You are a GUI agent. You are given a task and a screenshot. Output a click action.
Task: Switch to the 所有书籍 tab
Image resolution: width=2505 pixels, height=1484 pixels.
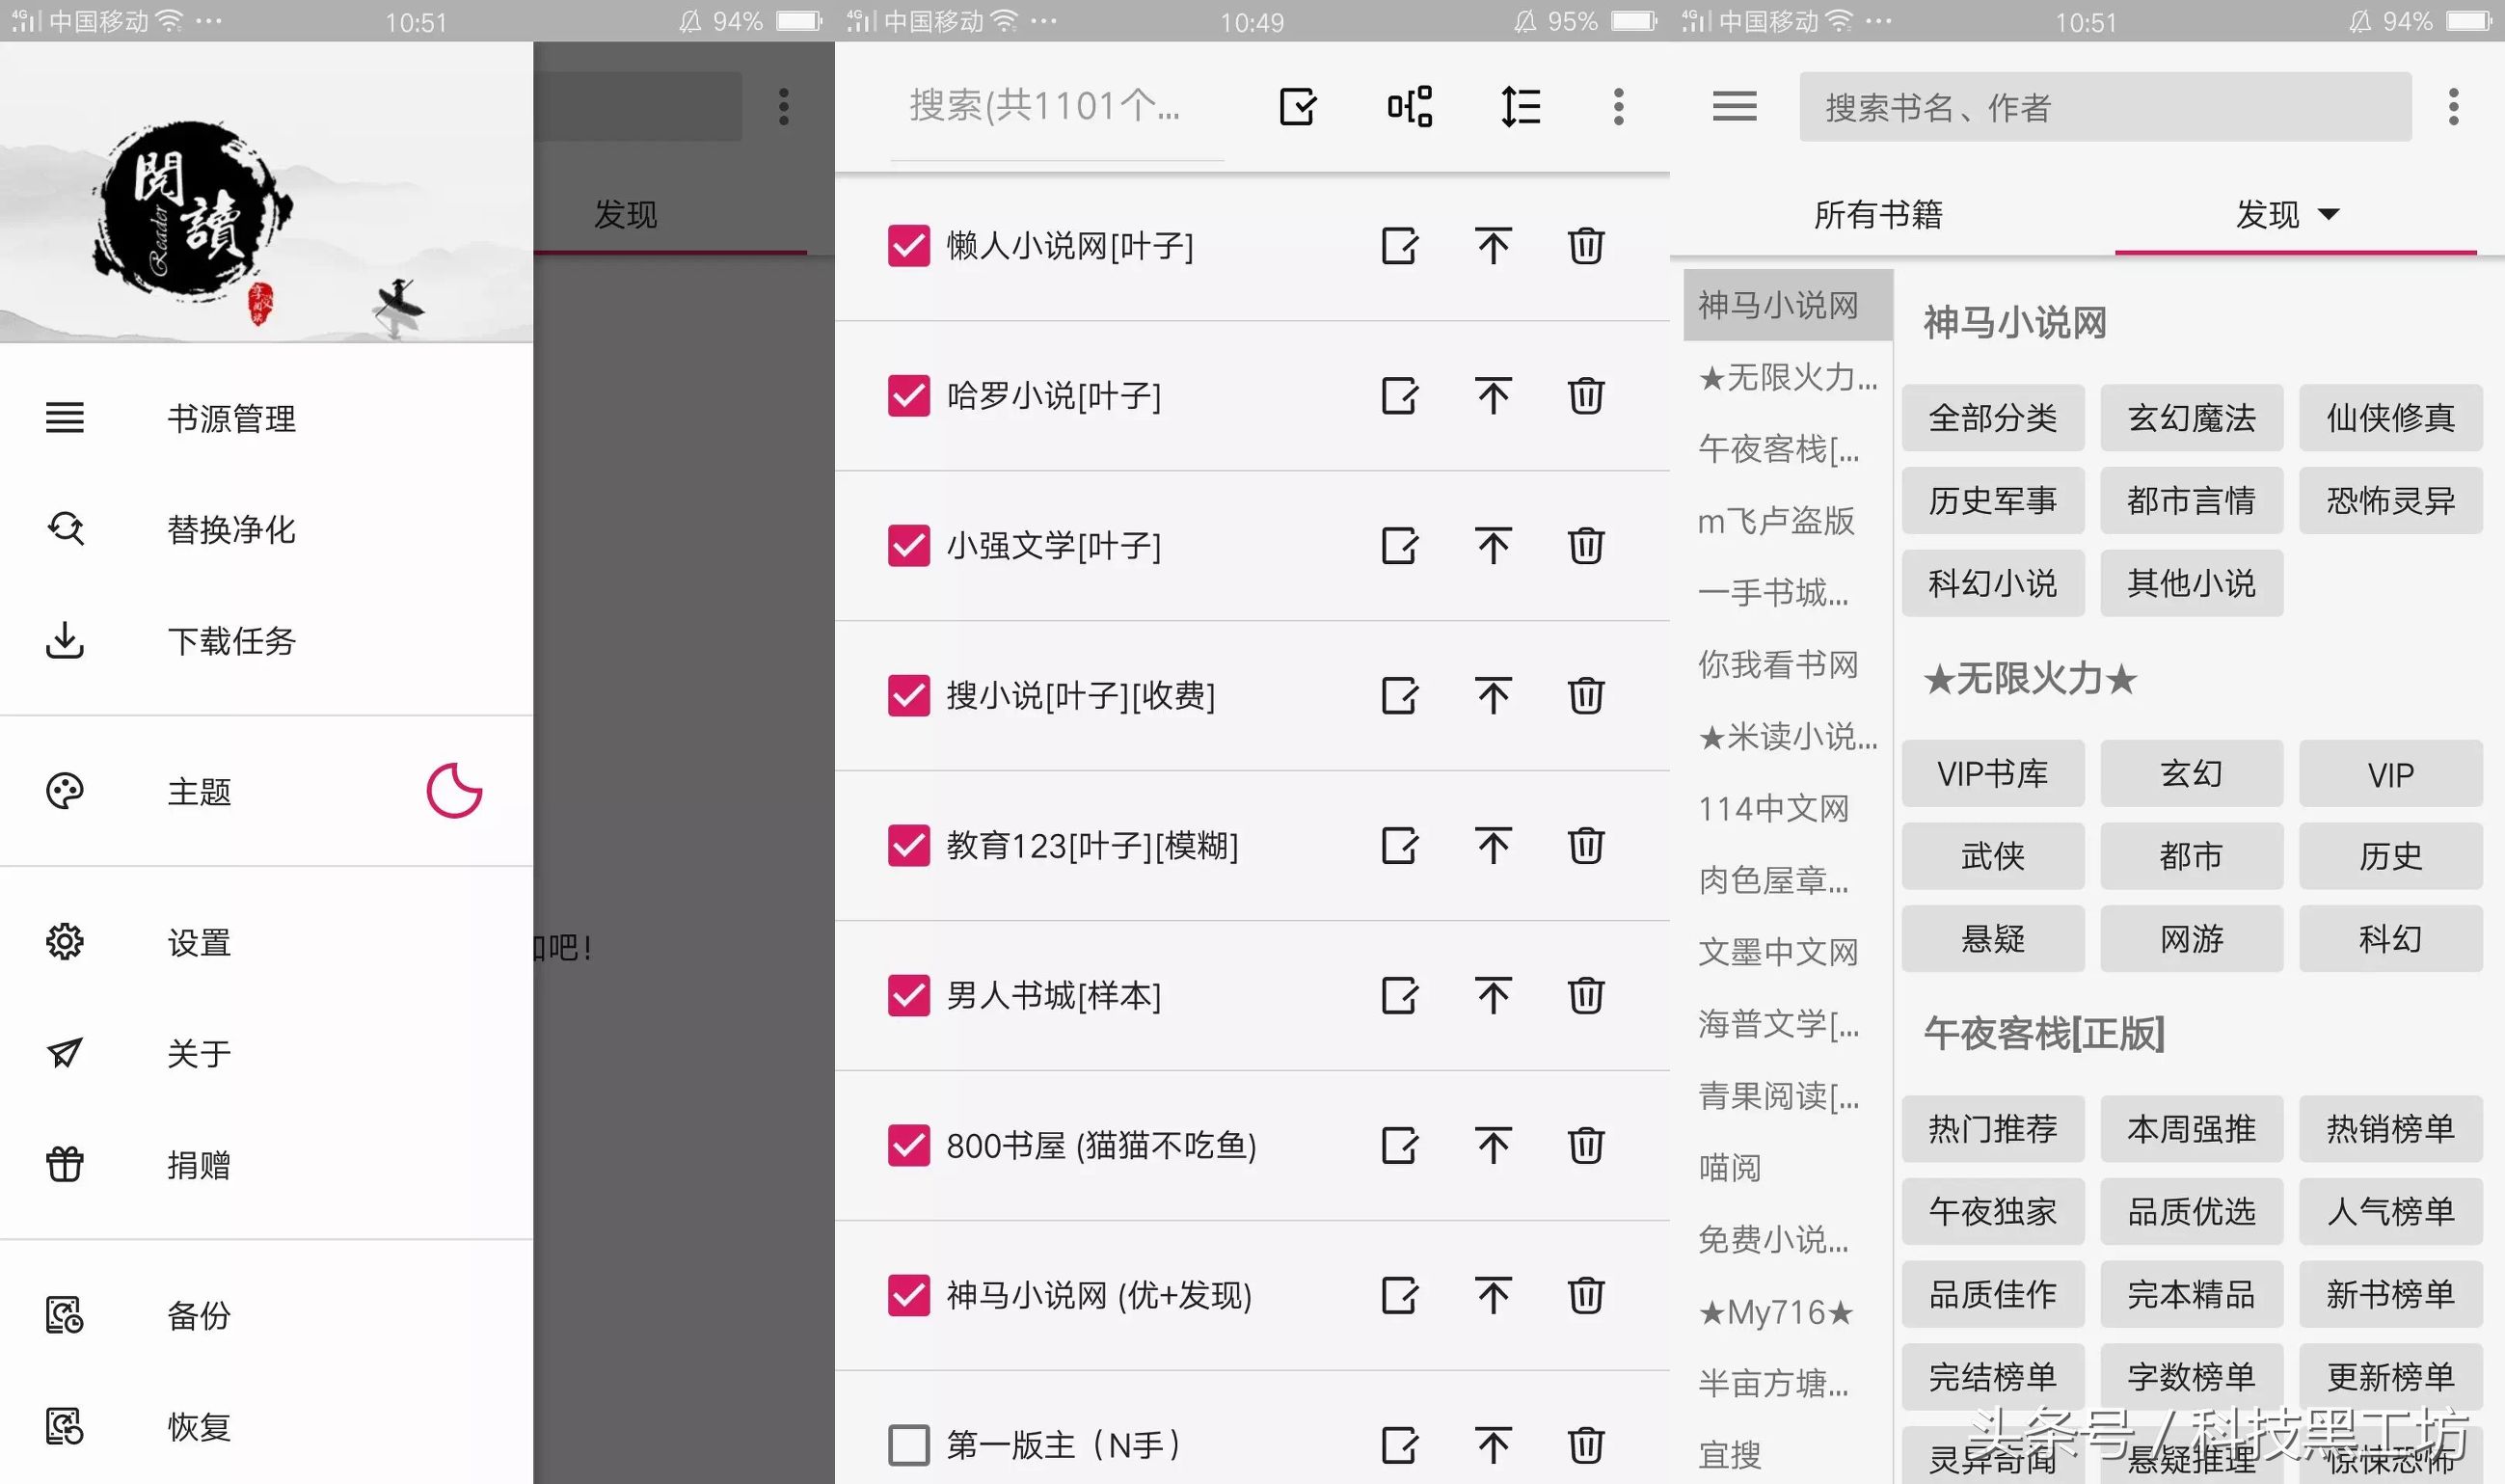point(1878,214)
